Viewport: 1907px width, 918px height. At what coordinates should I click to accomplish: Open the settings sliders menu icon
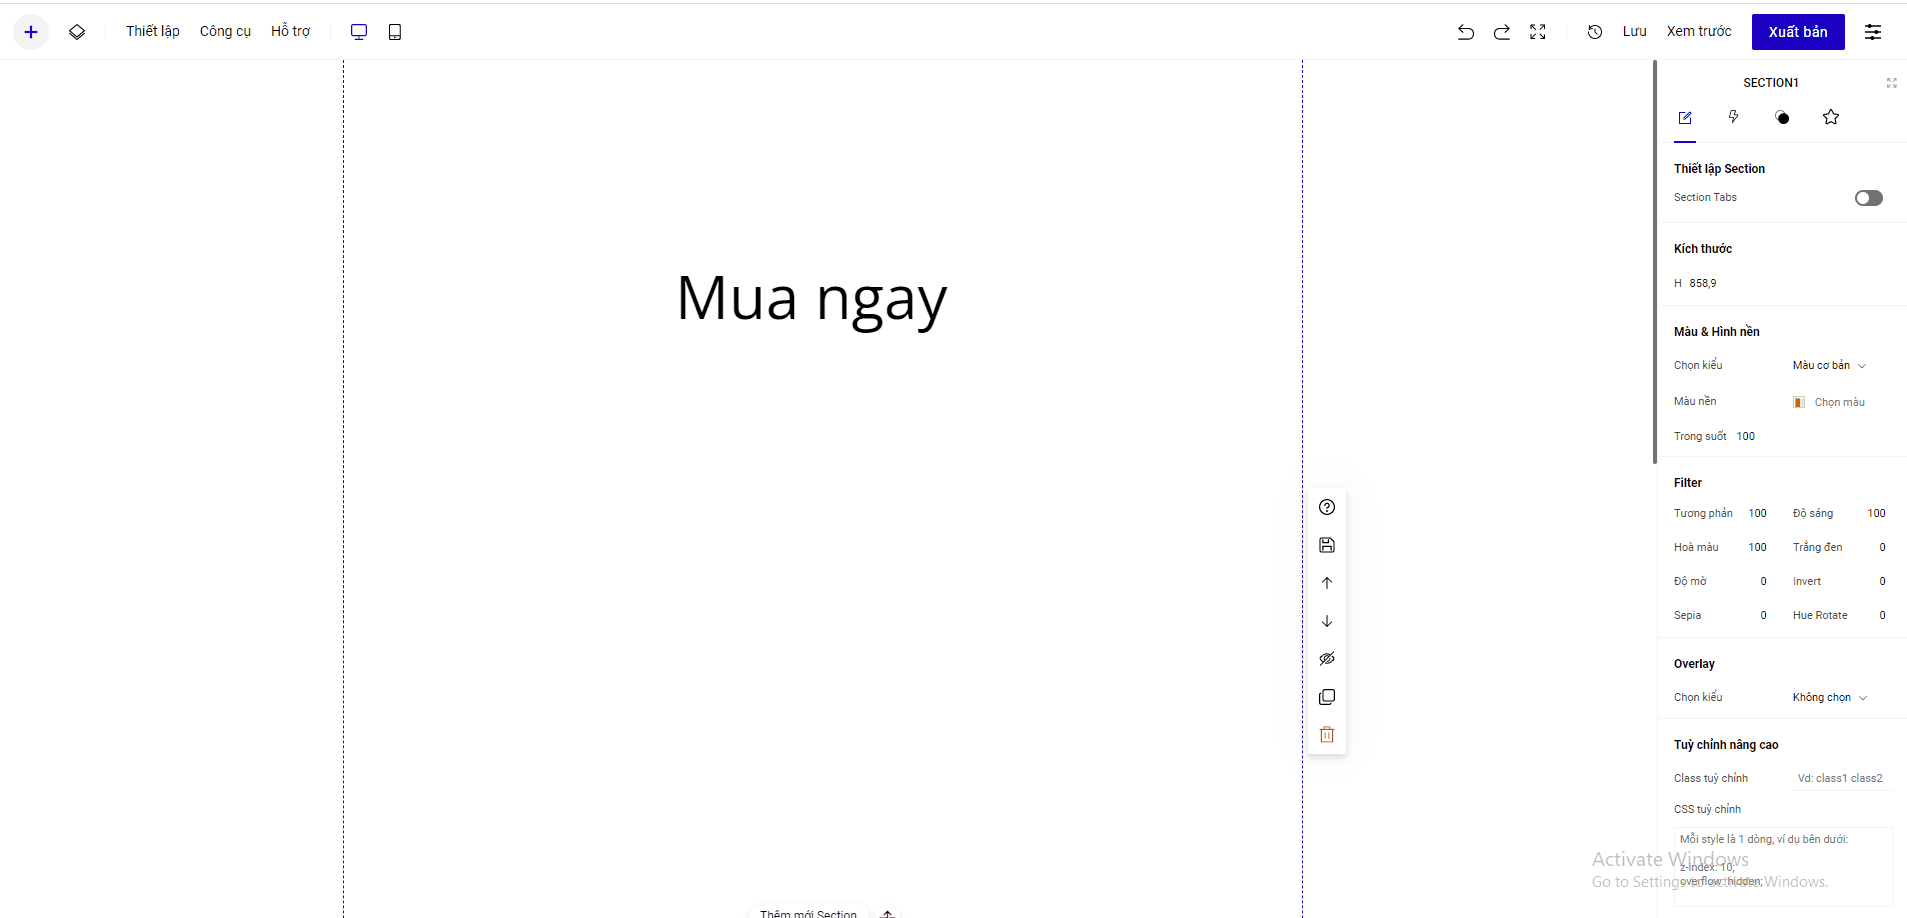(1873, 32)
